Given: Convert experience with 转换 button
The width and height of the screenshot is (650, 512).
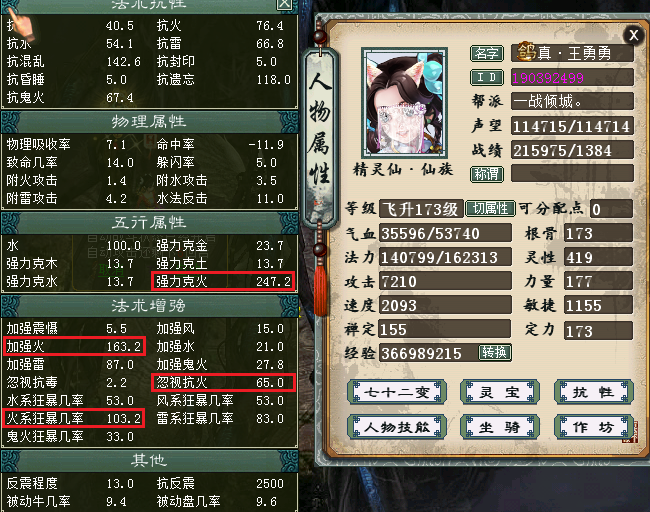Looking at the screenshot, I should (x=495, y=352).
